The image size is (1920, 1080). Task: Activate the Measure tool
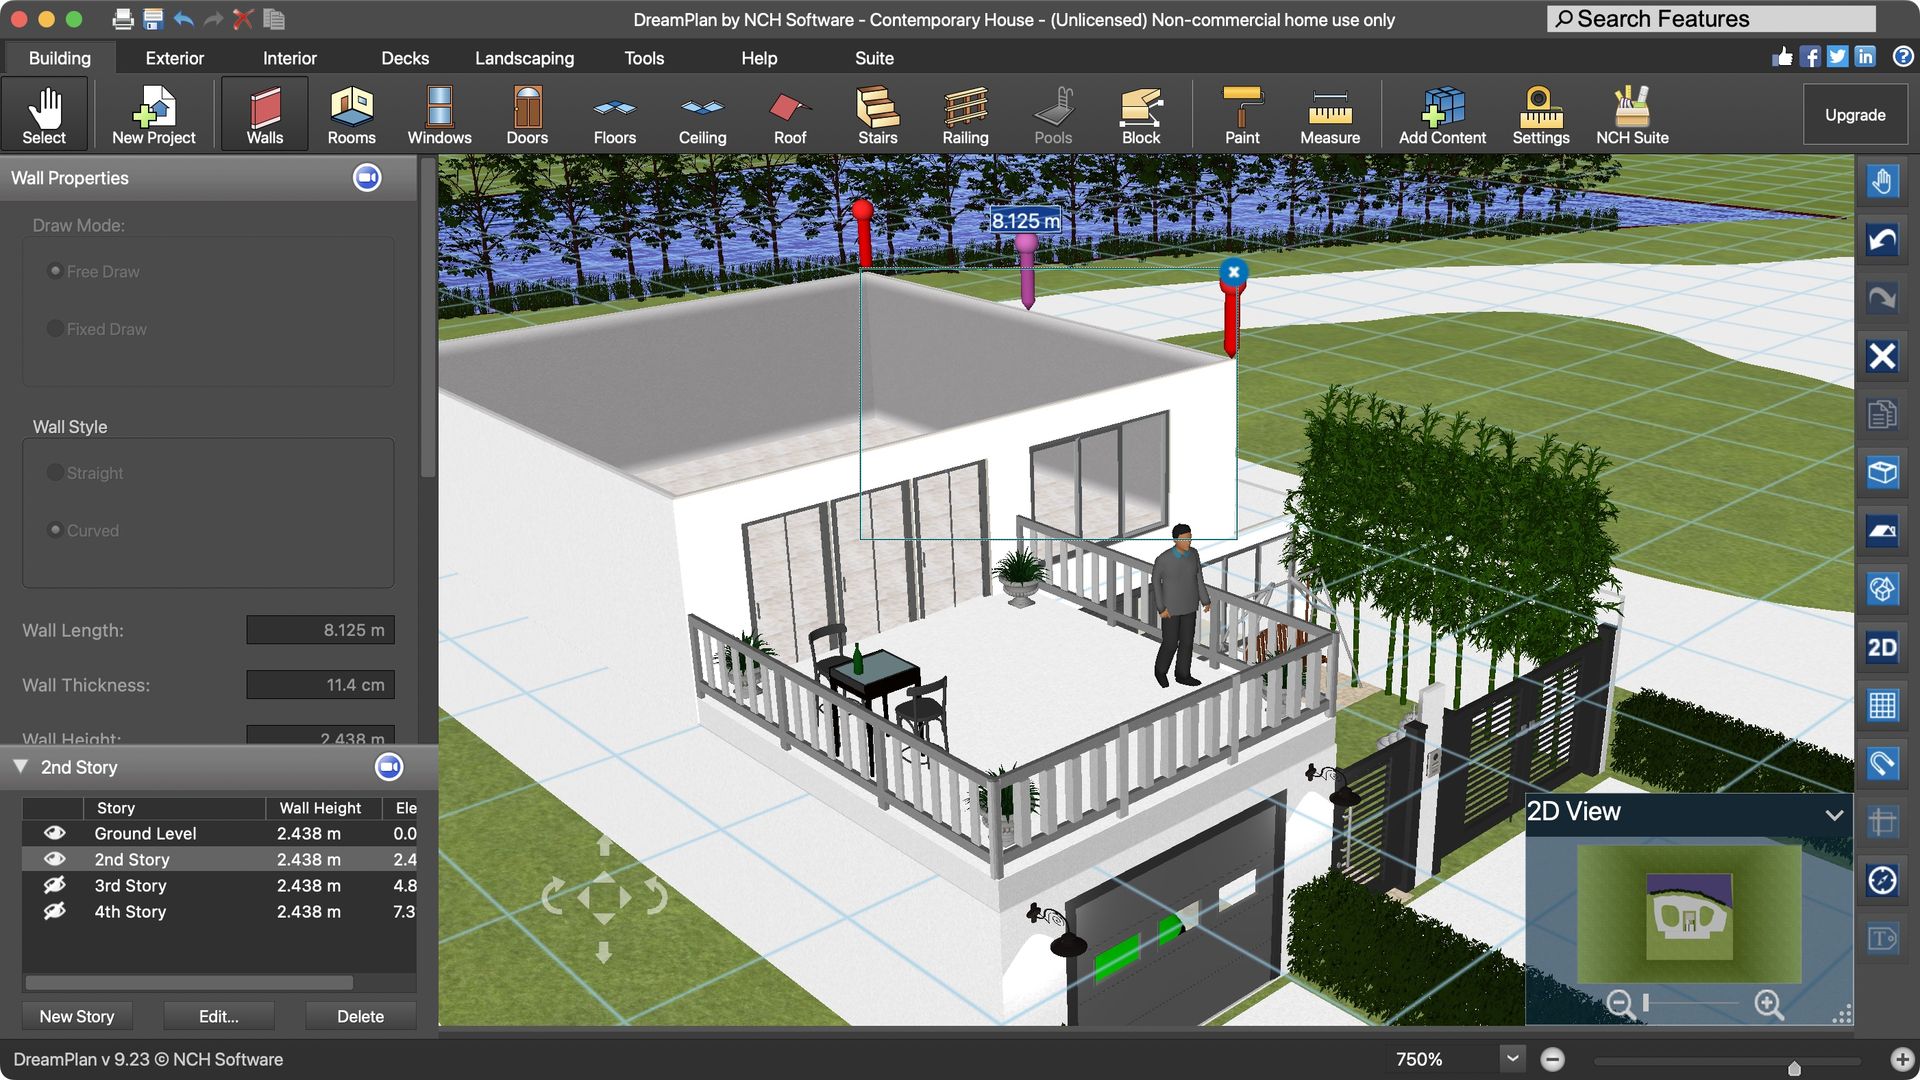pyautogui.click(x=1330, y=113)
